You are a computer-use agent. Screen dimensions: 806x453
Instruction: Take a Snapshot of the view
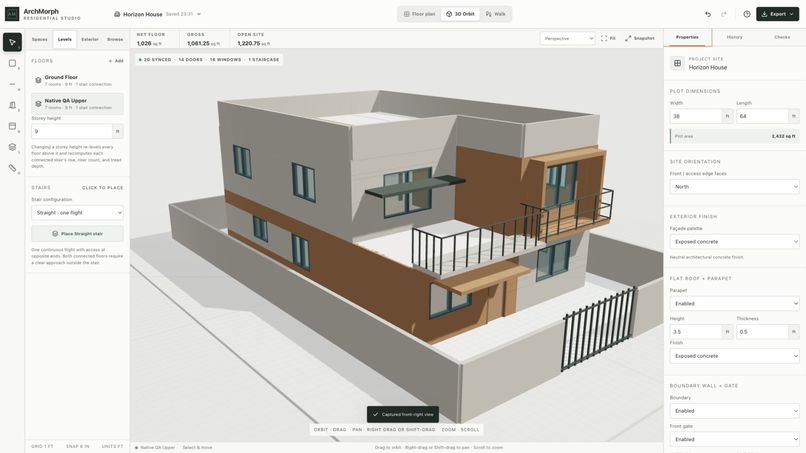pos(640,39)
